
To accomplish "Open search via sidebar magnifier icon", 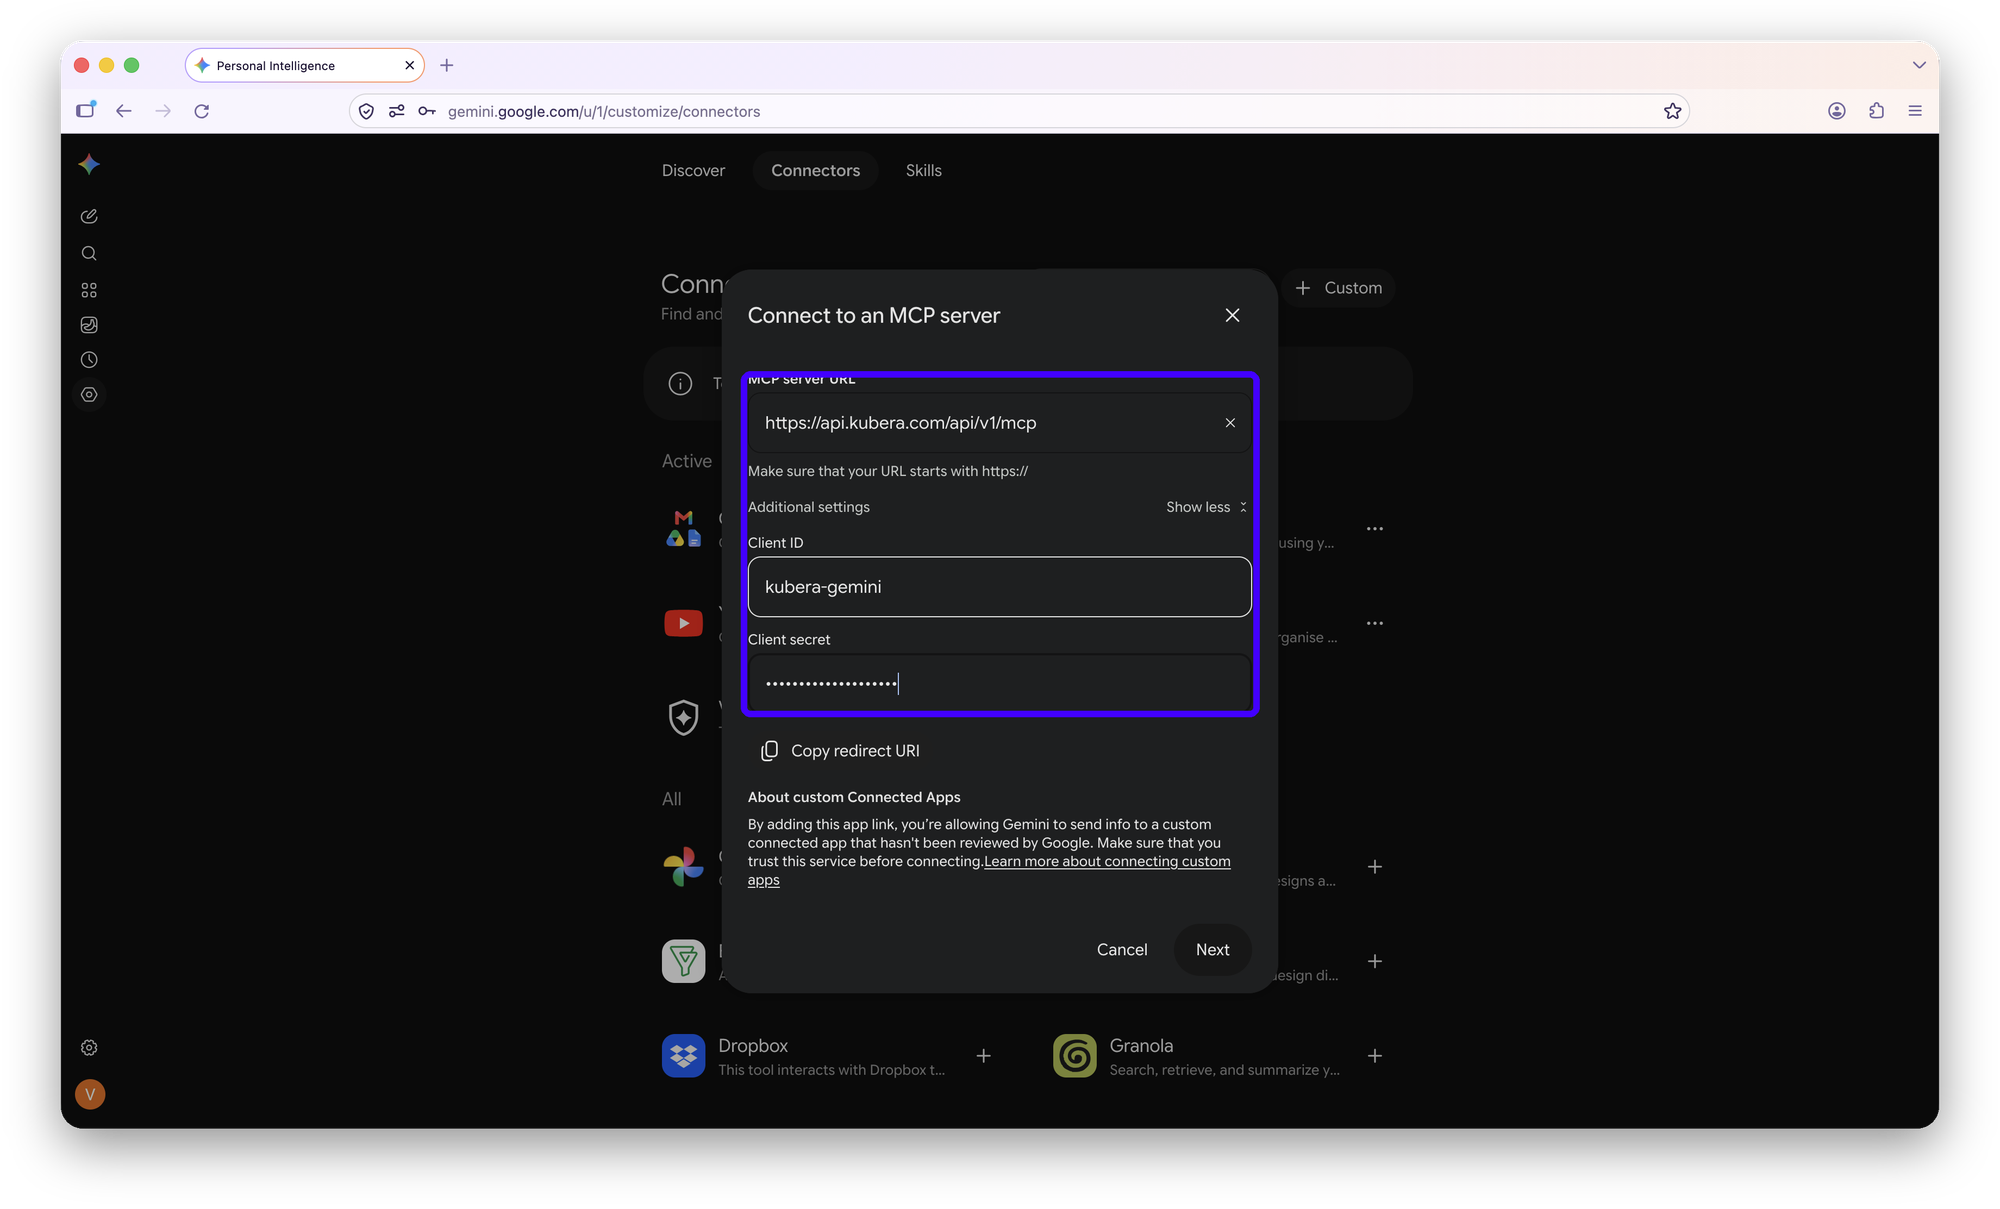I will (89, 253).
